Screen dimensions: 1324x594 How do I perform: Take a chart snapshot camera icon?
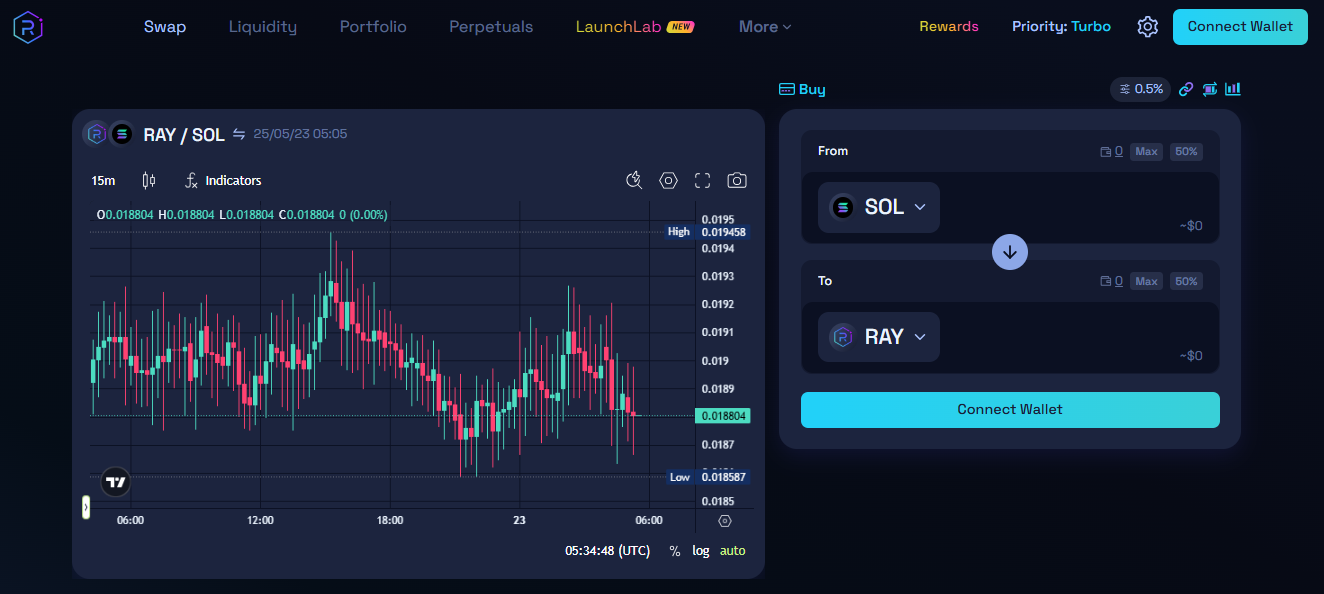(x=737, y=180)
